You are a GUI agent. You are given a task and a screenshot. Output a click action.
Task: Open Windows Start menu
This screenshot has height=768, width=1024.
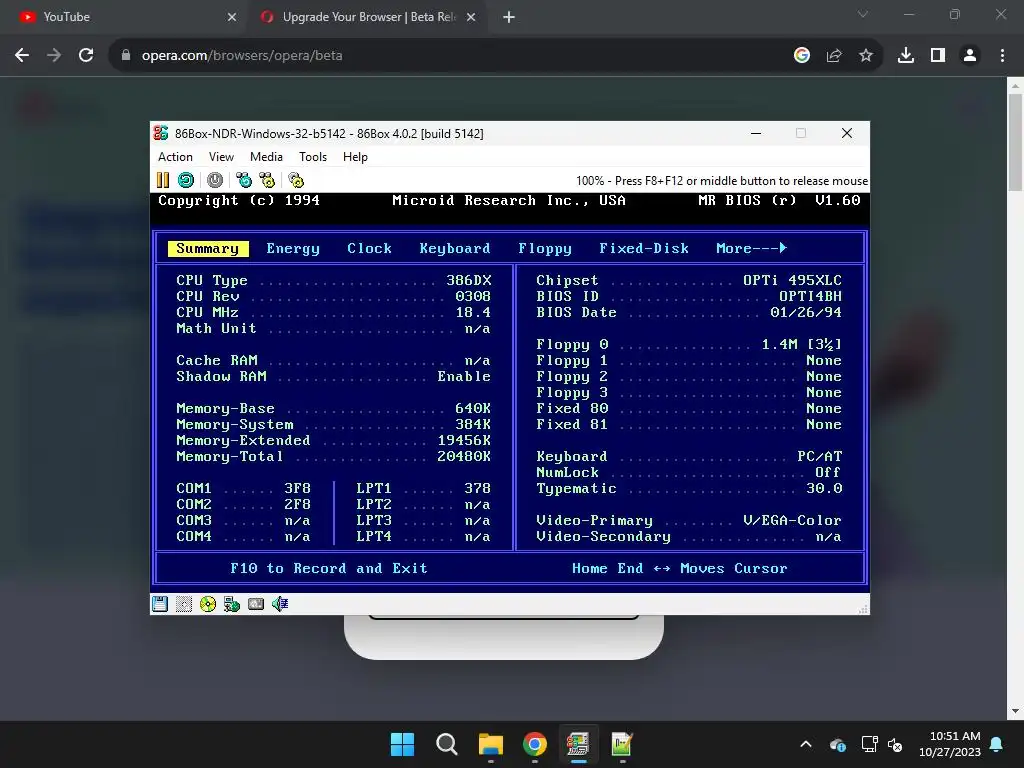click(402, 744)
